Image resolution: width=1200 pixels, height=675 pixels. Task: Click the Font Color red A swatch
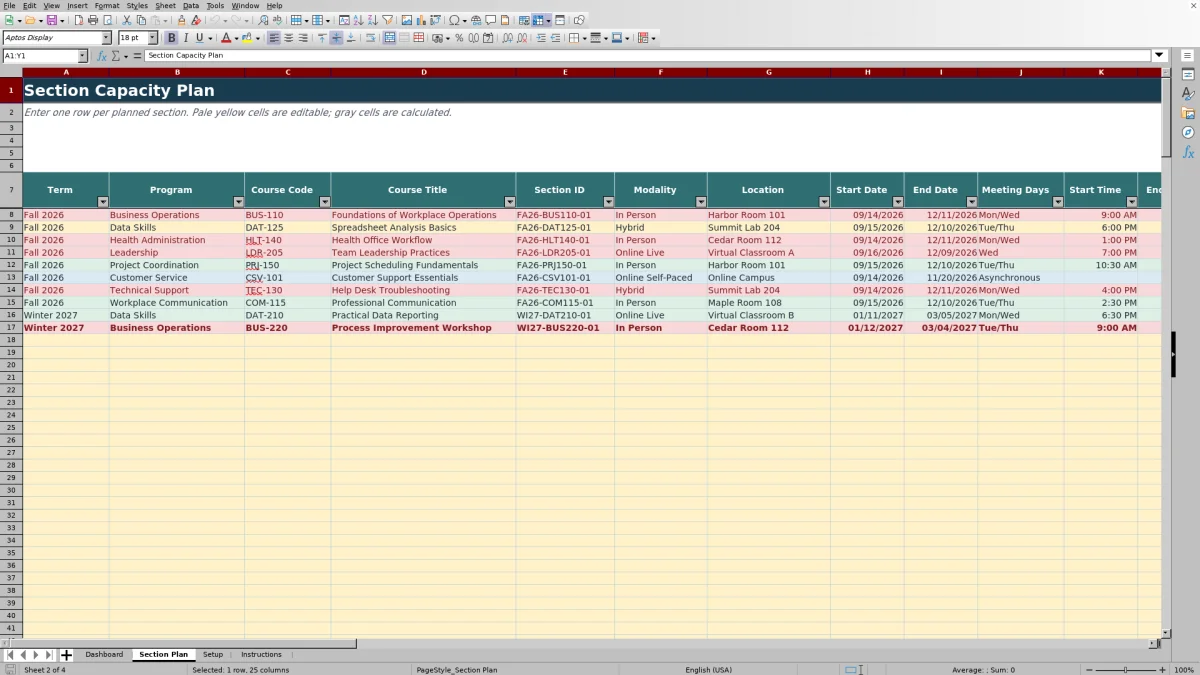click(225, 38)
